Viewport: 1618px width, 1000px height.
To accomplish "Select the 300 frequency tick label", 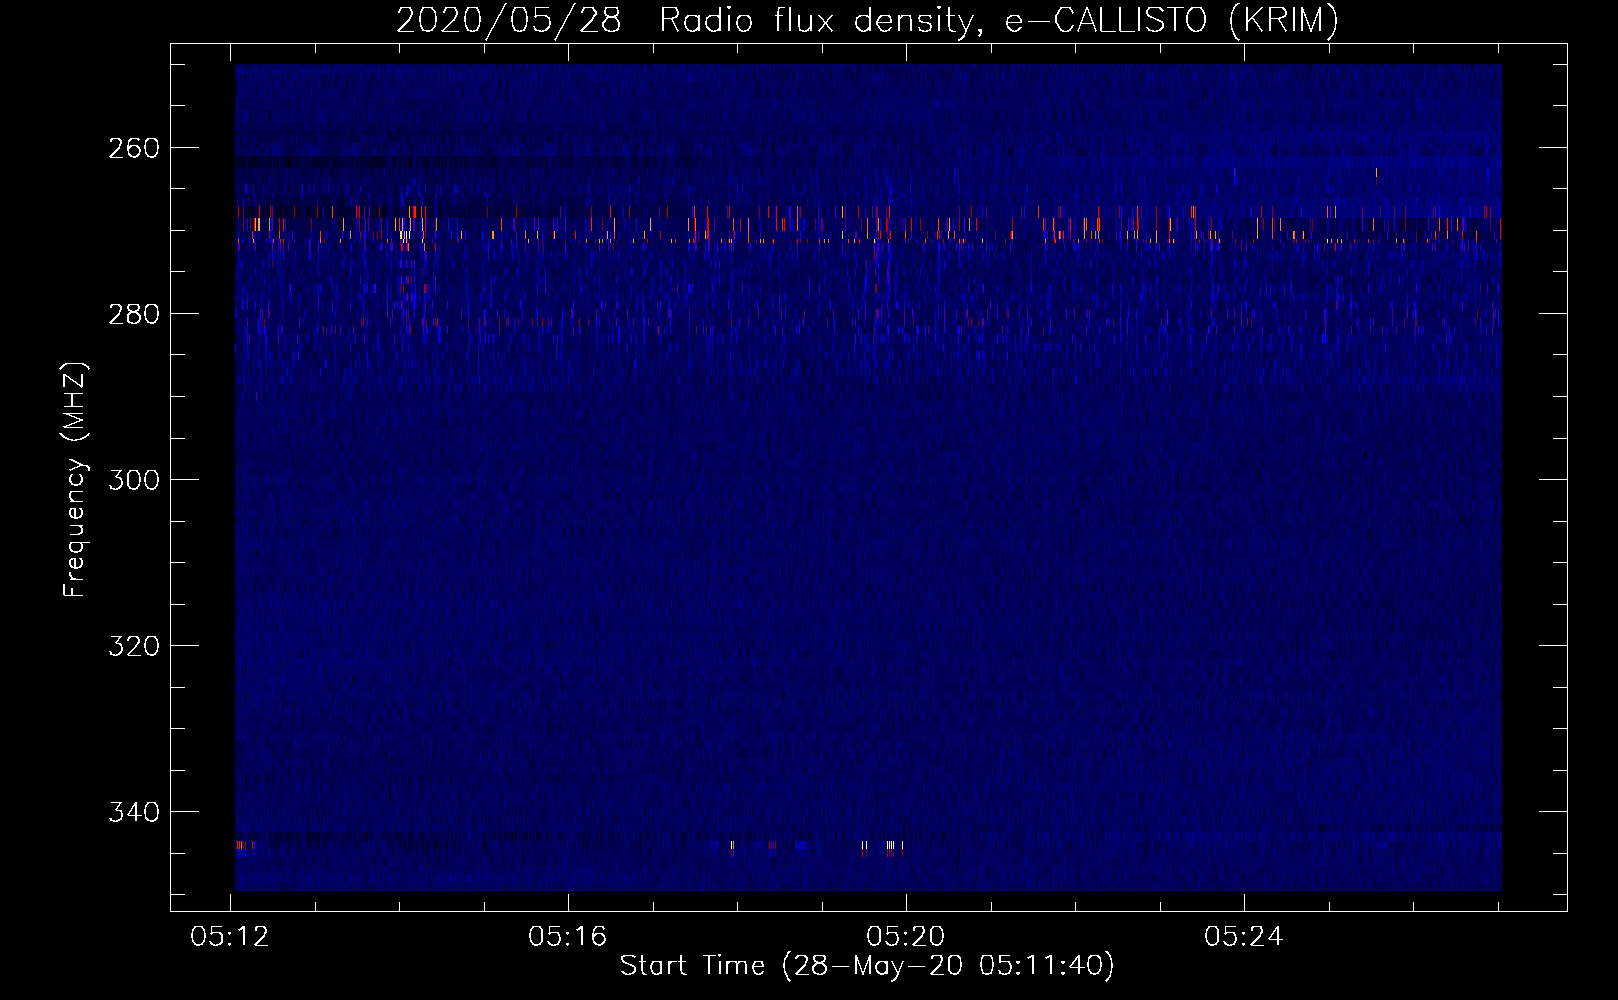I will [x=133, y=480].
